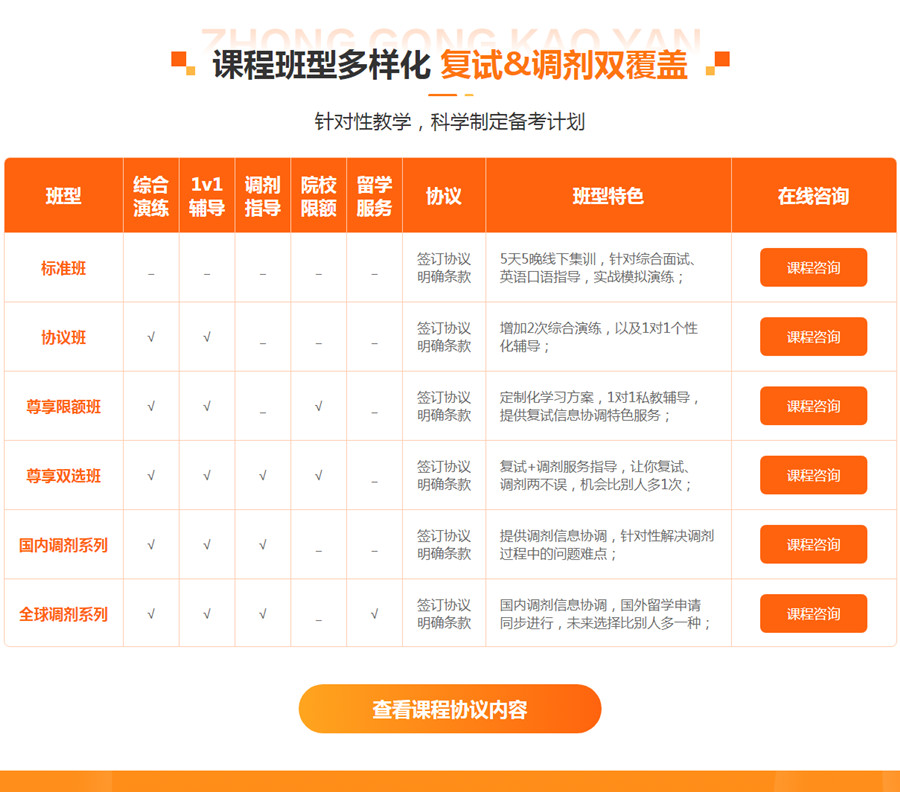Select the 尊享双选班 class name
Screen dimensions: 900x792
[x=64, y=476]
